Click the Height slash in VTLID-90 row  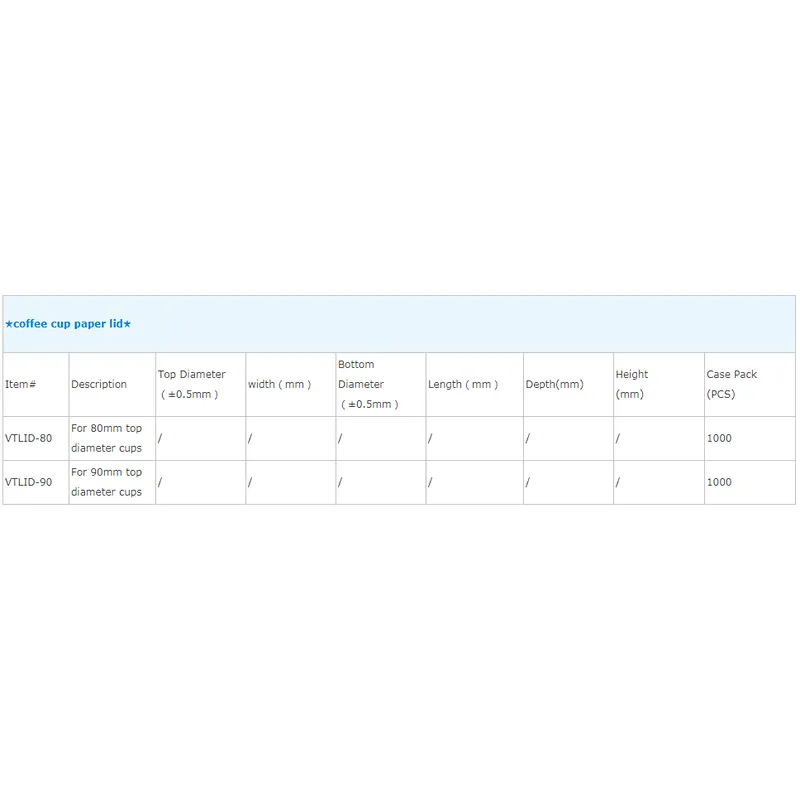tap(618, 482)
